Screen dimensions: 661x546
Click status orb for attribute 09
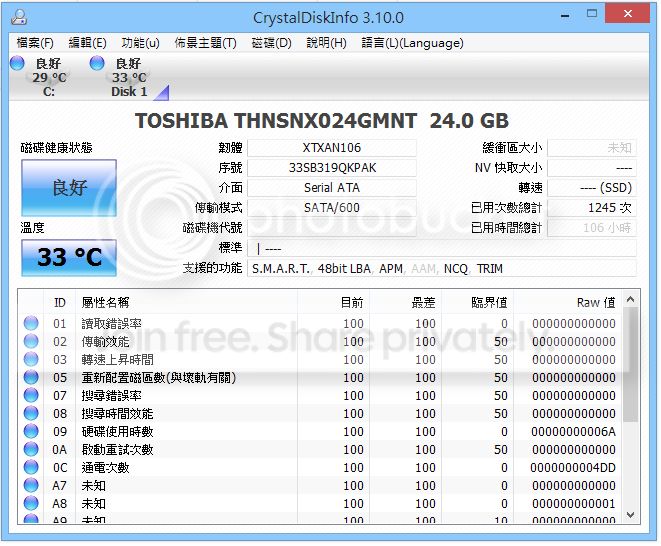(31, 431)
